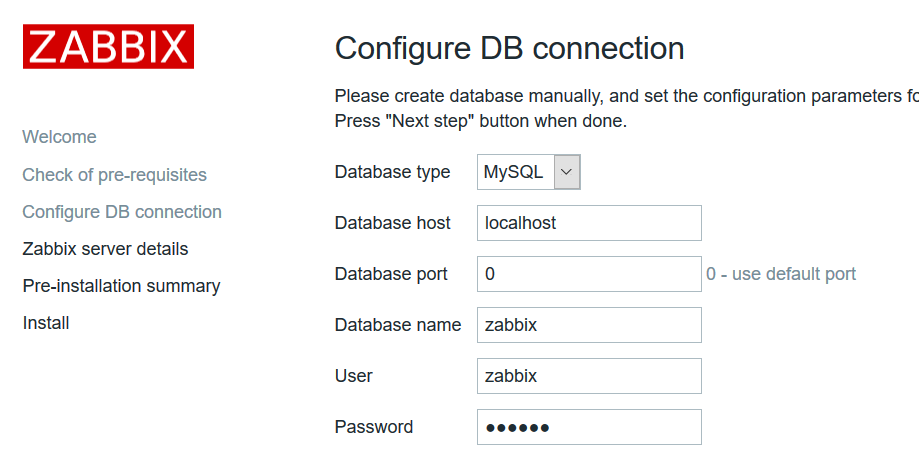Click the "Database name" label

[398, 325]
